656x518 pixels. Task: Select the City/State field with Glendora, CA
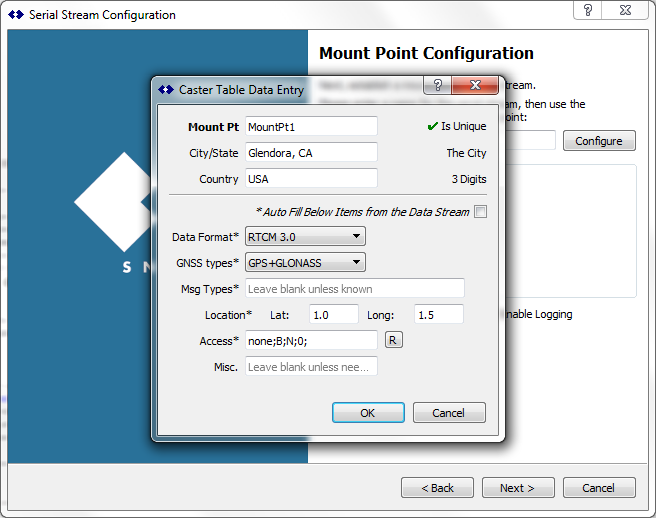point(311,152)
